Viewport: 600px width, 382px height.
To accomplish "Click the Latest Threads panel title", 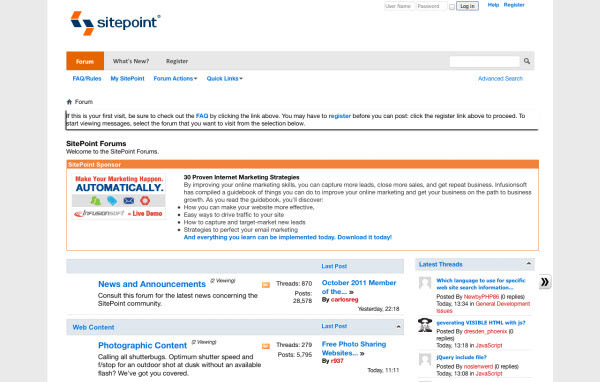I will click(x=440, y=264).
